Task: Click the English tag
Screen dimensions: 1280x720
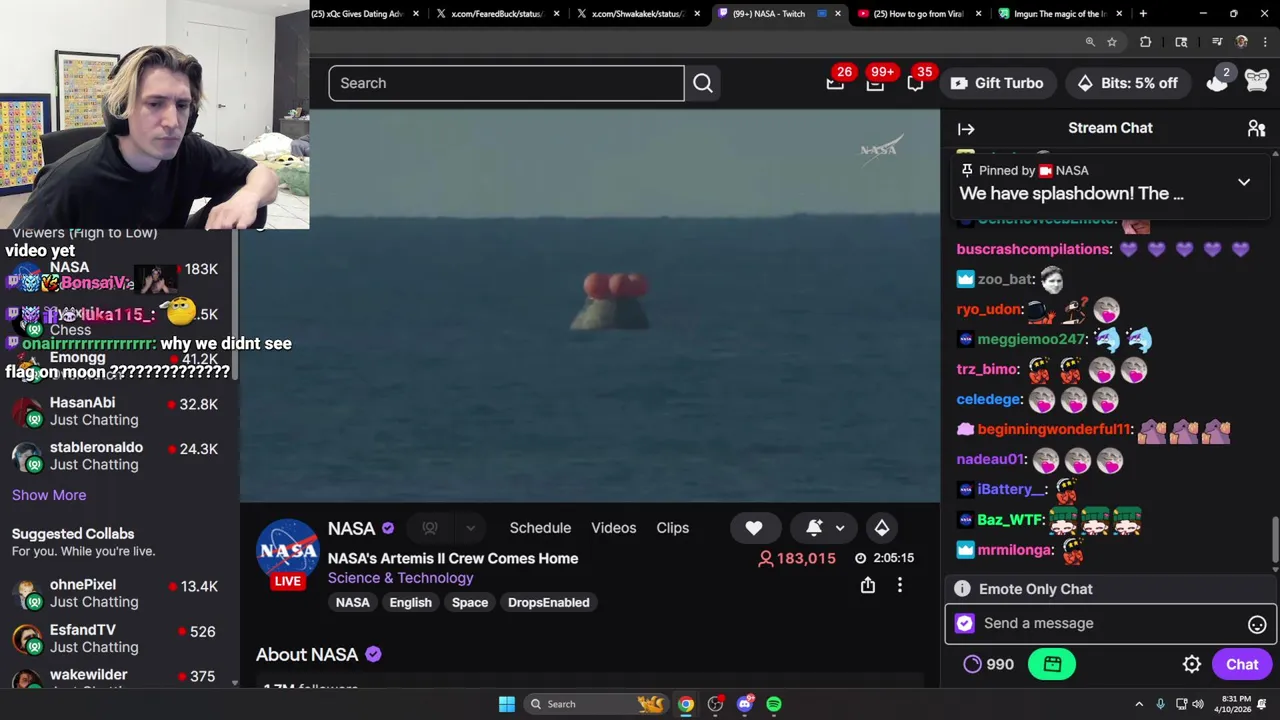Action: 410,602
